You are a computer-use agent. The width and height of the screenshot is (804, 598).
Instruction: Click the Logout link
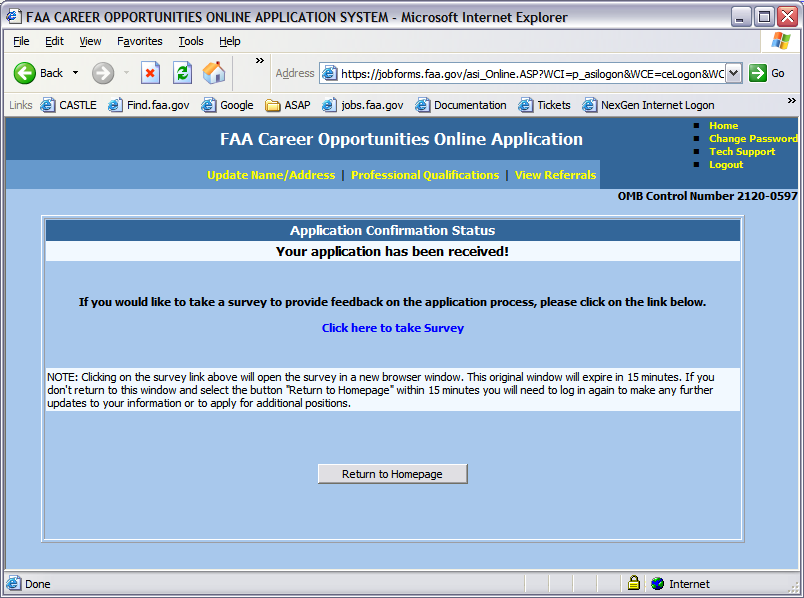726,165
